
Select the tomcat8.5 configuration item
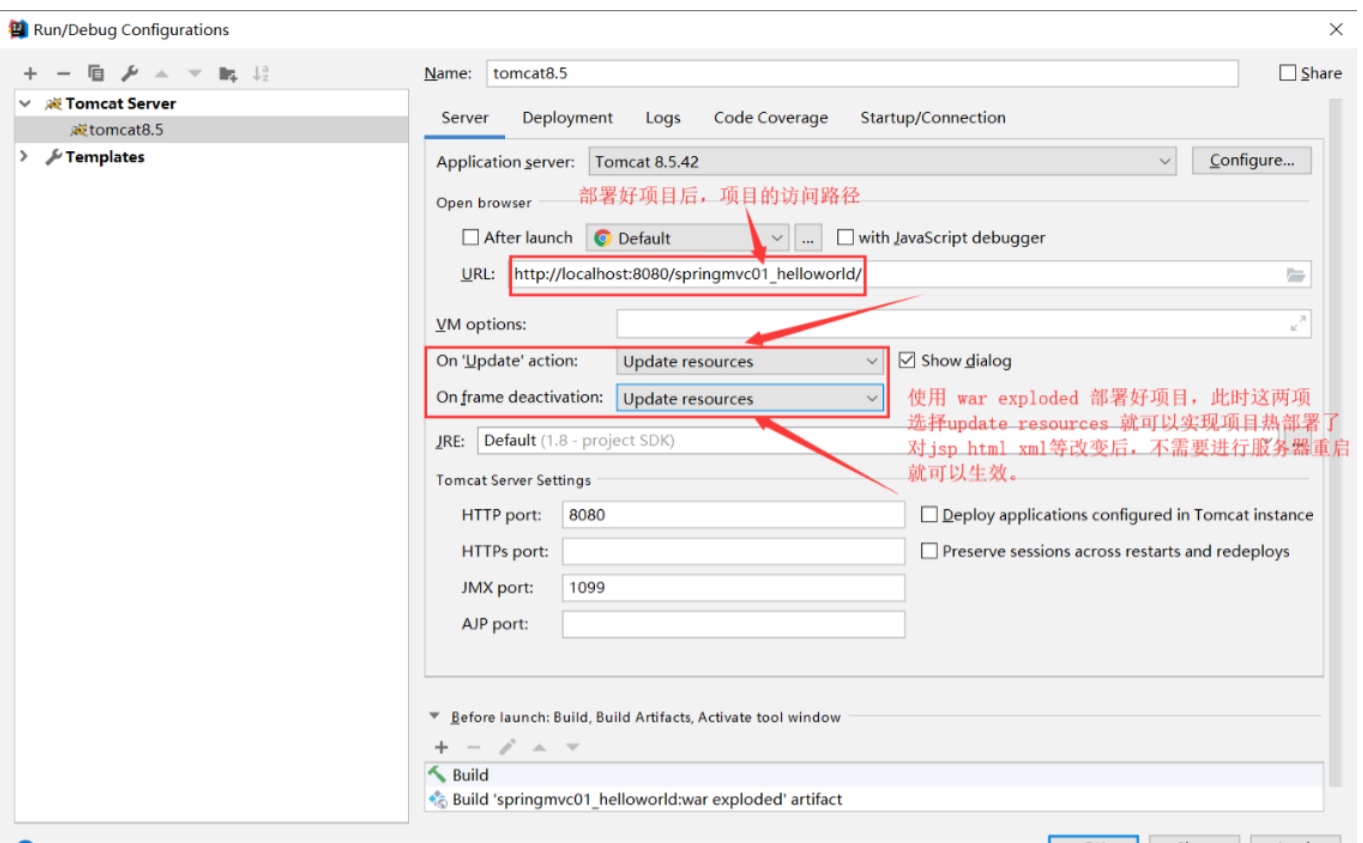(212, 130)
